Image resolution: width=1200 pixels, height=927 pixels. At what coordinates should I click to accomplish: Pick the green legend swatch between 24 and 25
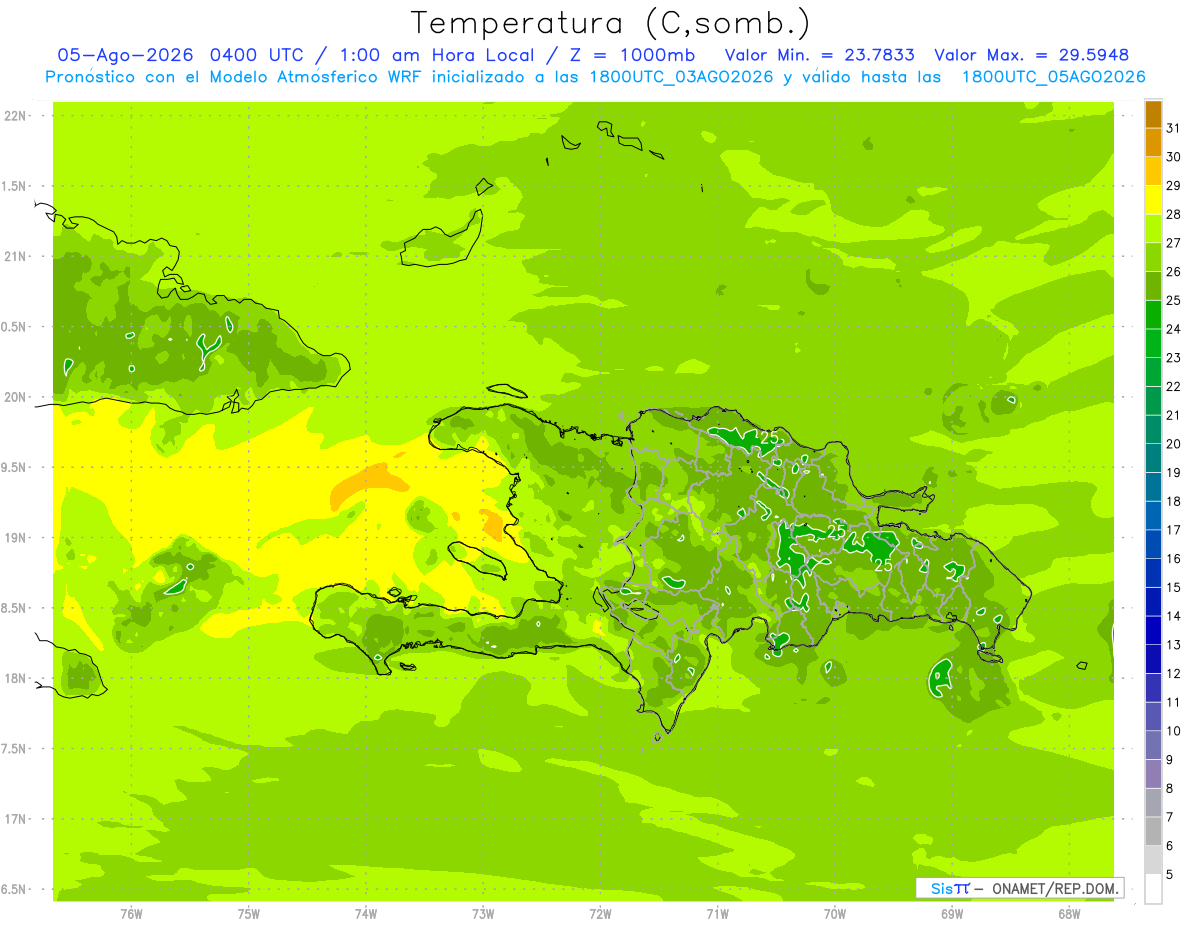pos(1153,315)
